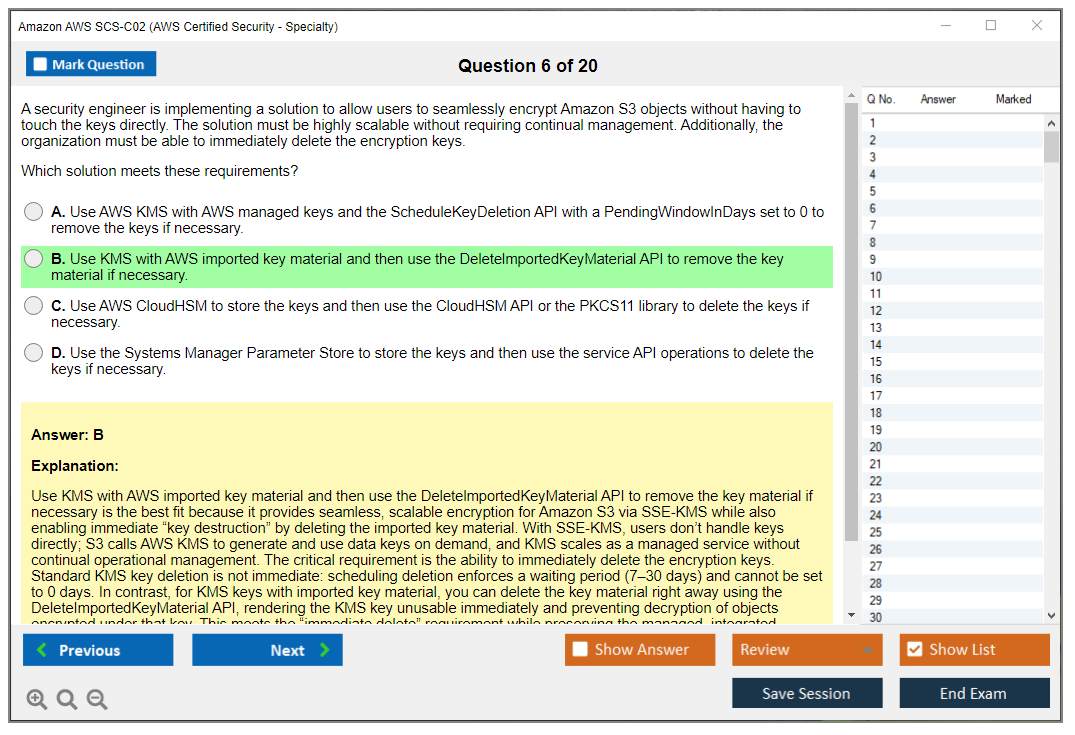Enable the Show Answer checkbox
This screenshot has height=735, width=1075.
point(580,650)
